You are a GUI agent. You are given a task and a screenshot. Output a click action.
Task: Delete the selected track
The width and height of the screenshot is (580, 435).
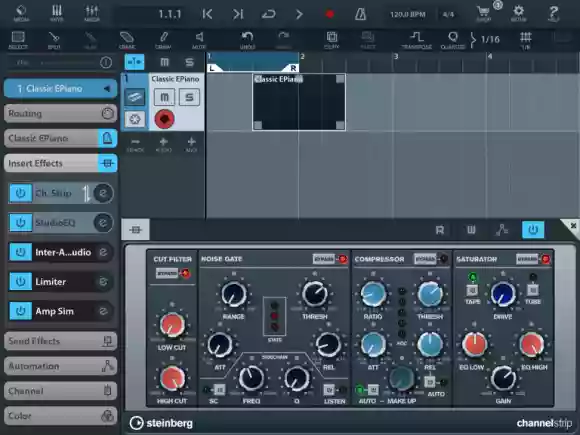tap(135, 144)
